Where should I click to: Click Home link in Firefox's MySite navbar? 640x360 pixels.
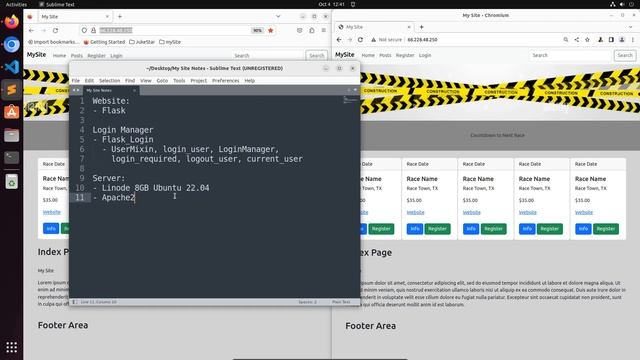pos(59,56)
